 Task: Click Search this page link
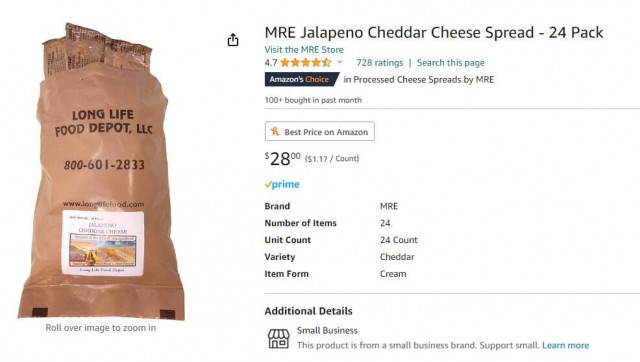coord(451,62)
